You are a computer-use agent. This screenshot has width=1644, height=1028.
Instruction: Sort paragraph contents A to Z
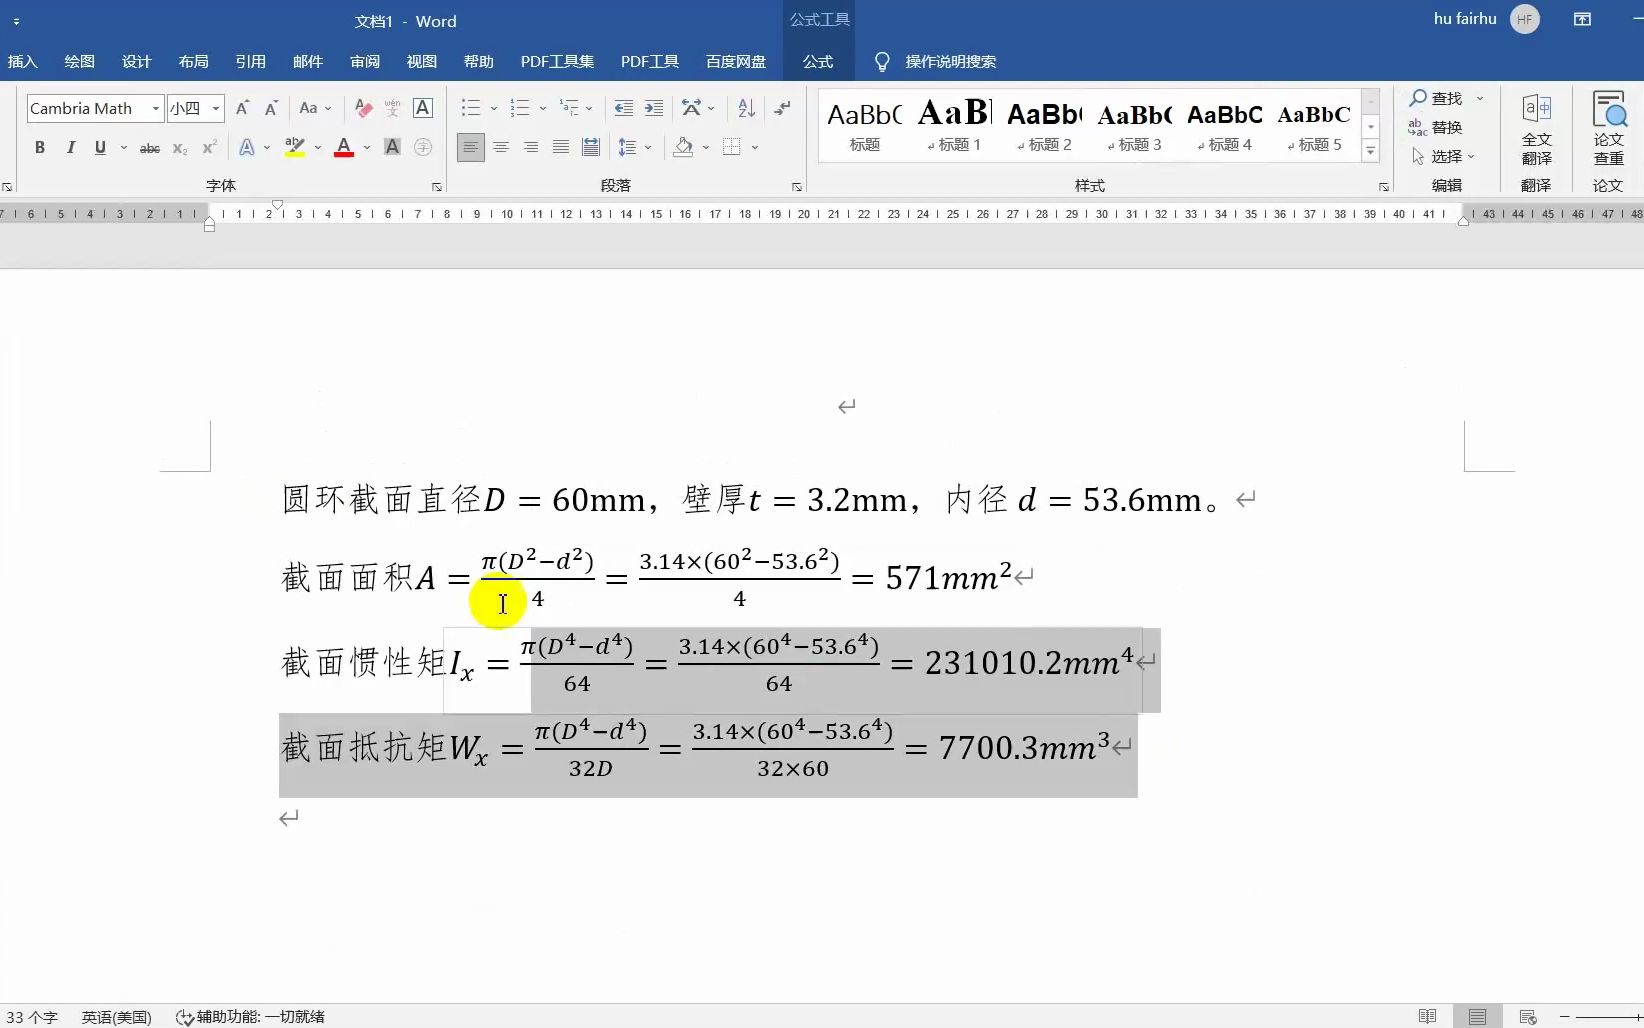click(x=746, y=108)
